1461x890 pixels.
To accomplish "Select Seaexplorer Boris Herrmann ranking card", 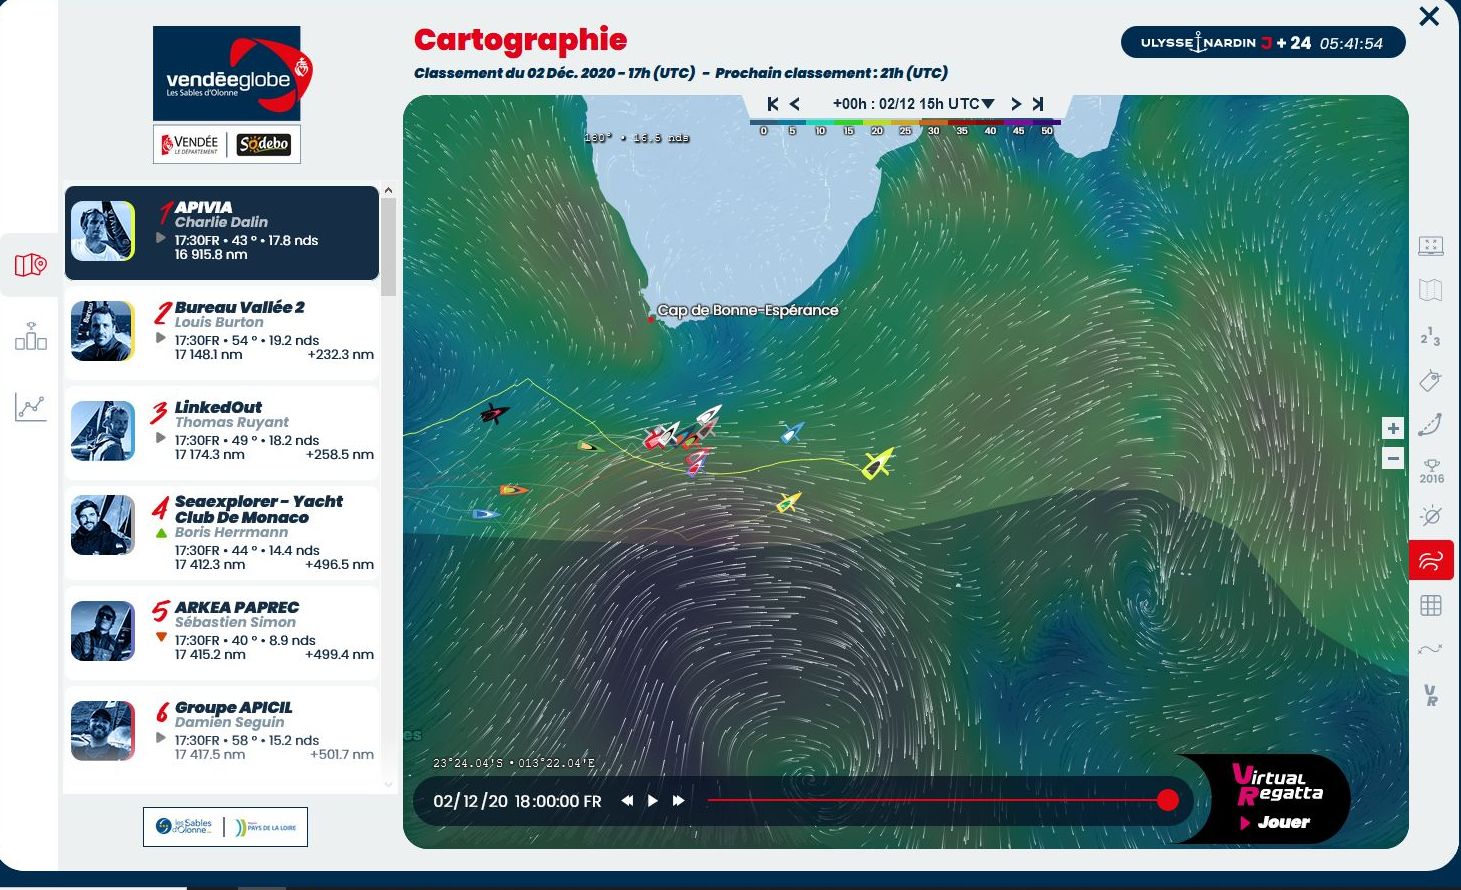I will click(222, 532).
